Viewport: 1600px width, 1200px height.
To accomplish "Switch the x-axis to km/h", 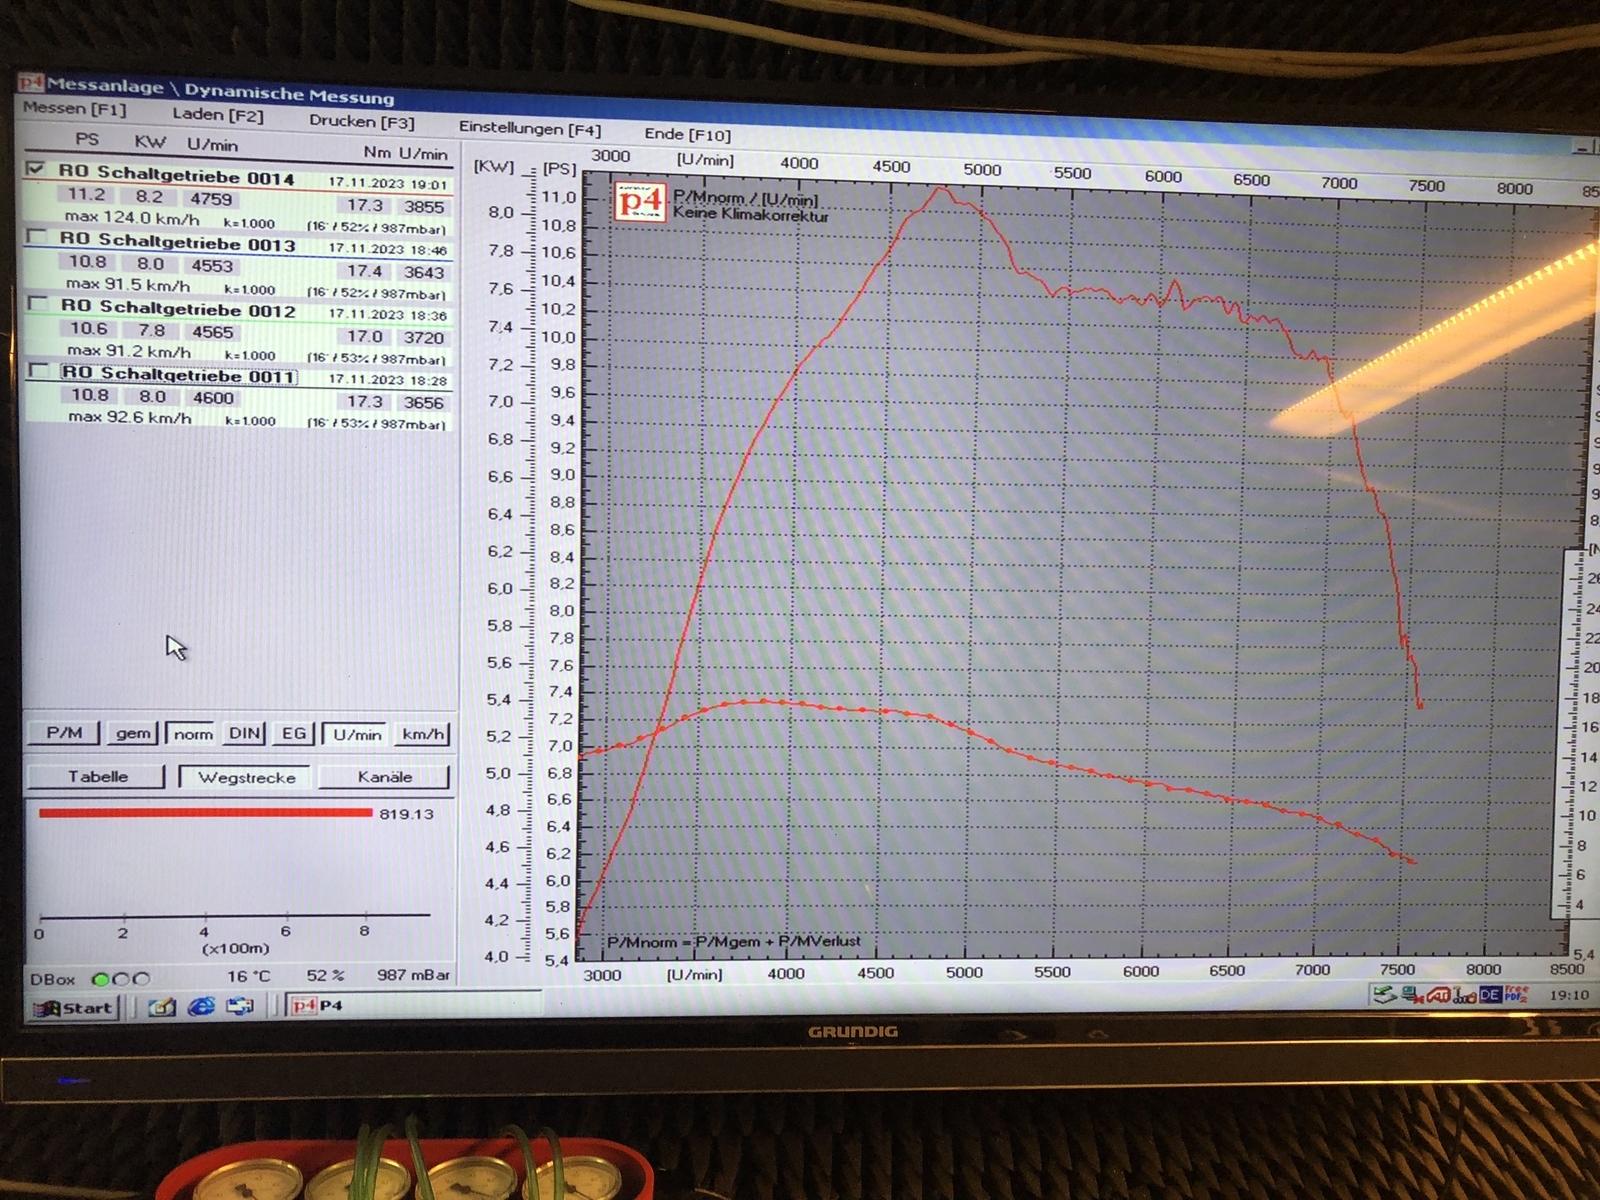I will point(423,734).
